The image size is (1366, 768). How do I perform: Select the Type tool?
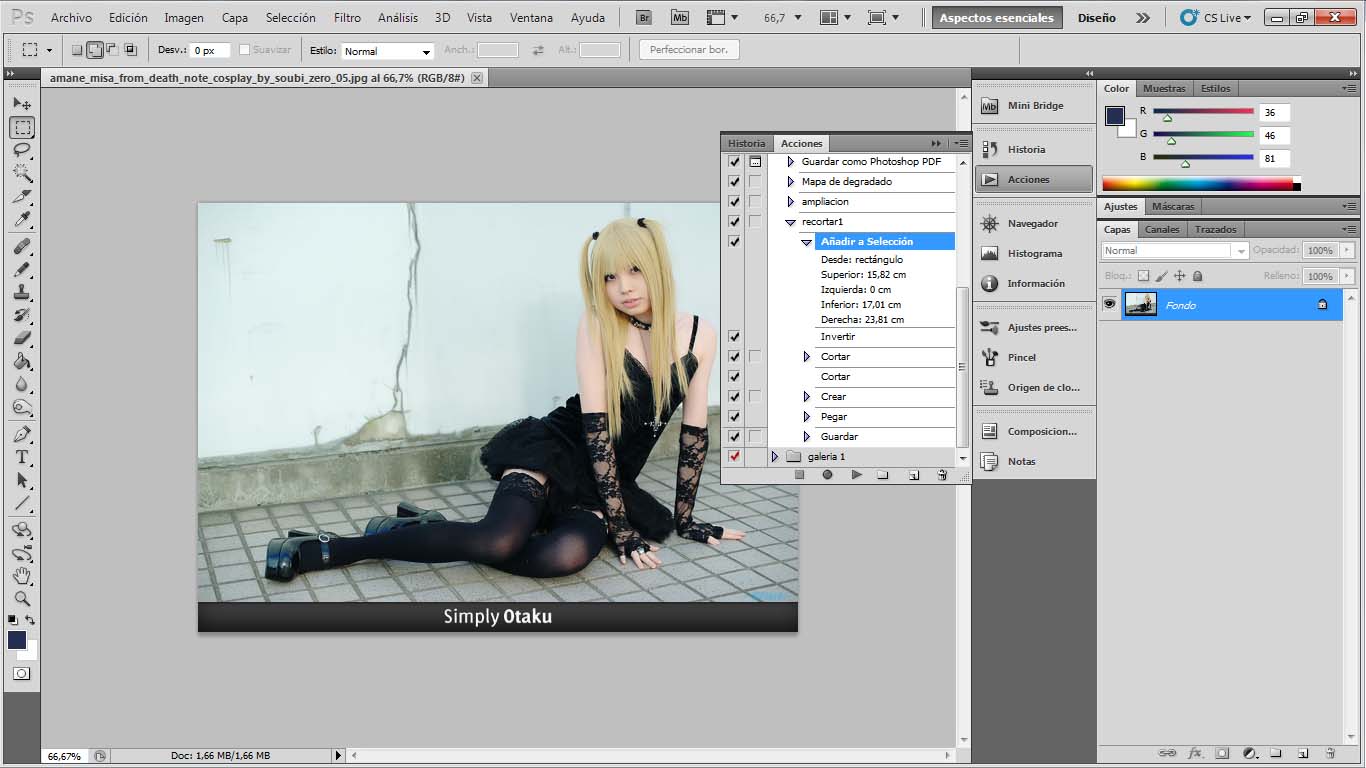point(22,457)
